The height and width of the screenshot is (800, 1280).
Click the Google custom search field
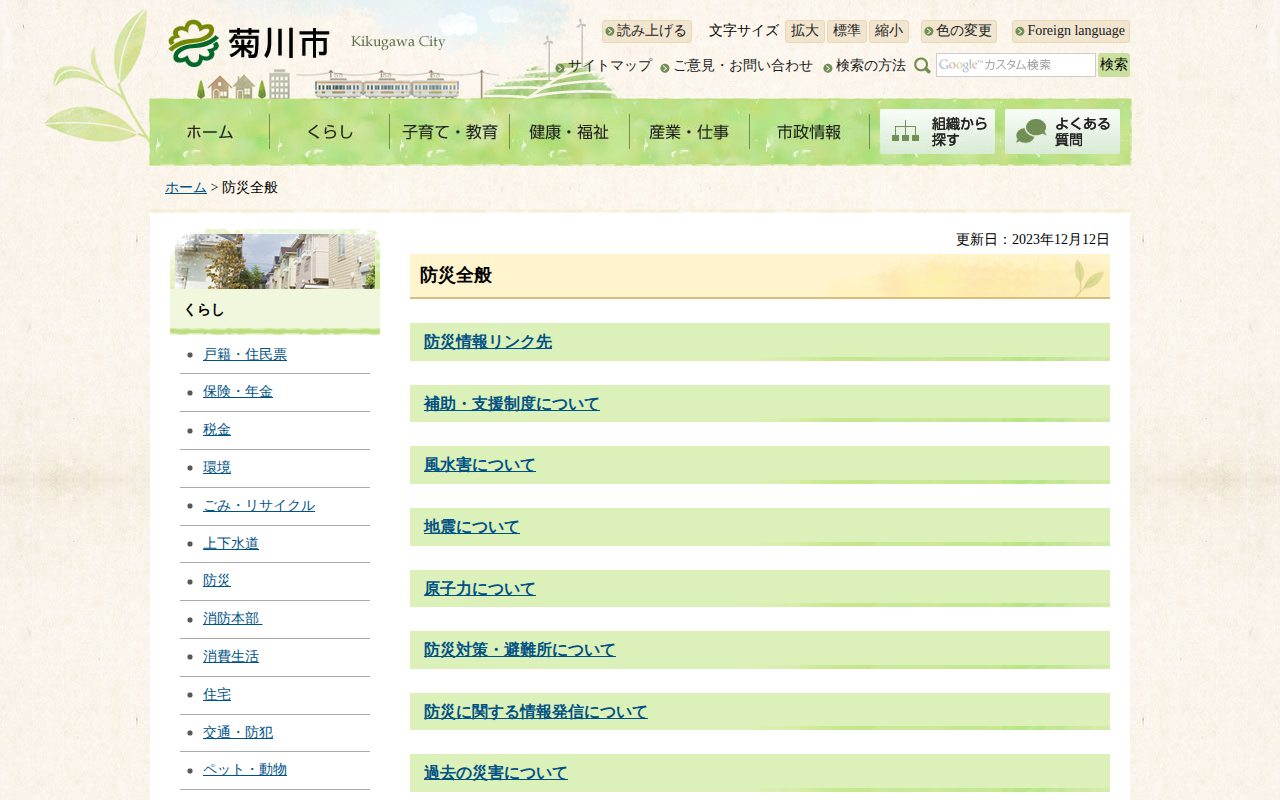click(1015, 65)
